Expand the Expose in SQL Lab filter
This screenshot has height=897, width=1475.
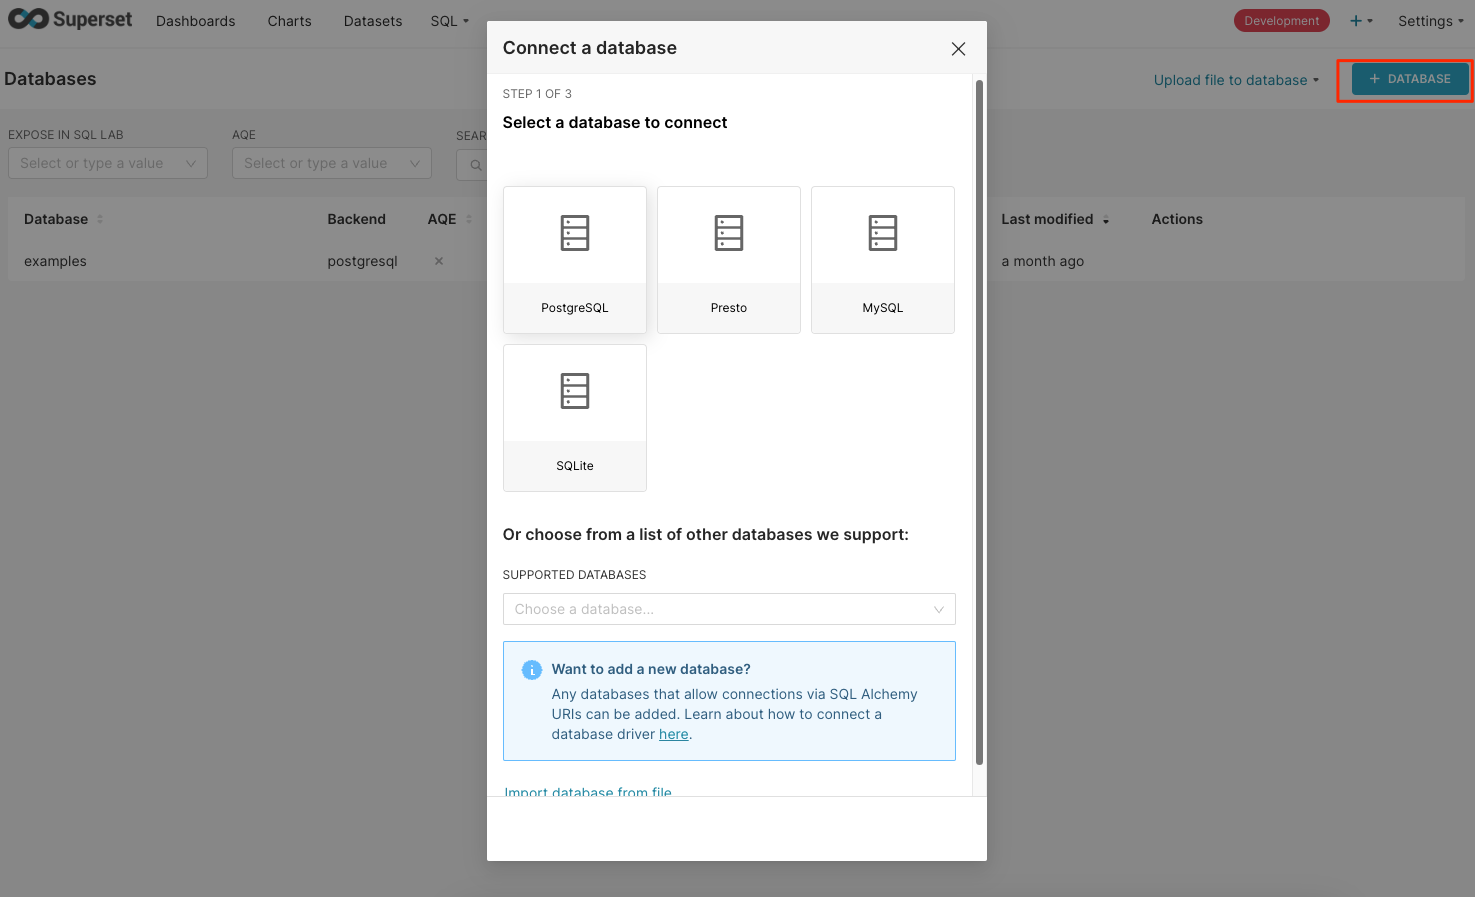[x=107, y=163]
